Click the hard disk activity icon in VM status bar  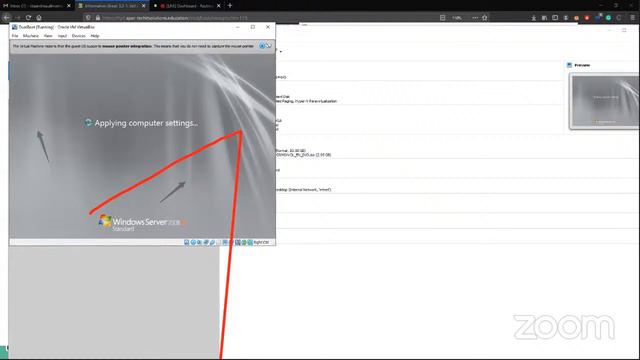tap(187, 242)
